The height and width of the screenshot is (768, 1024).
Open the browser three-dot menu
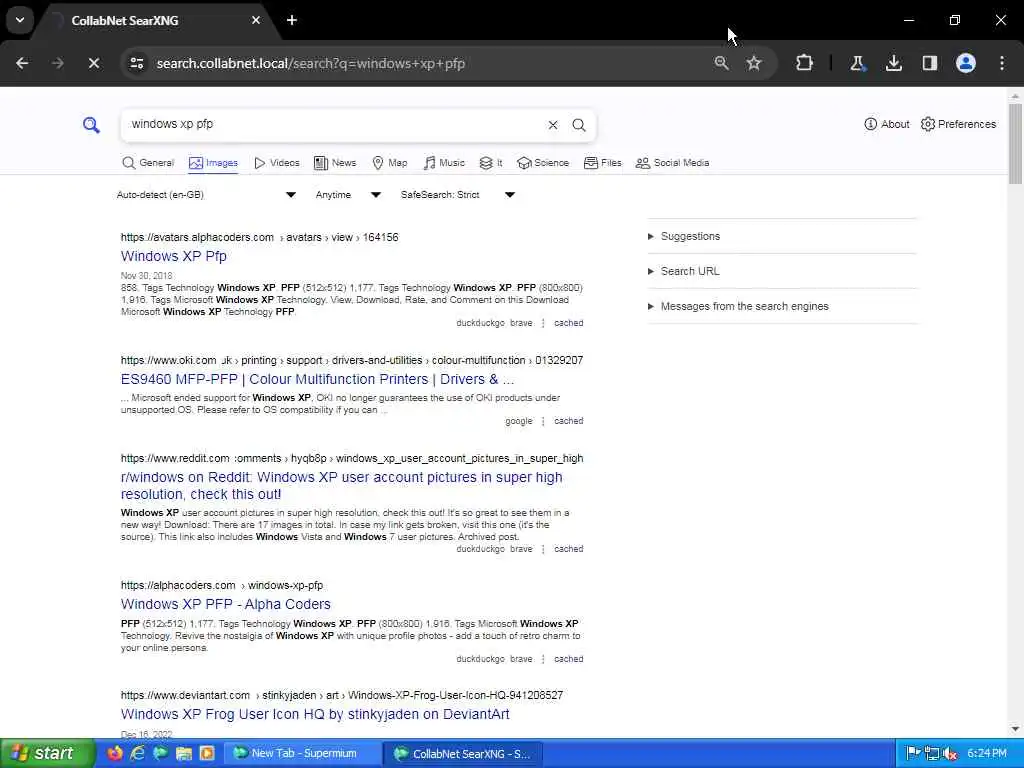(x=1002, y=63)
